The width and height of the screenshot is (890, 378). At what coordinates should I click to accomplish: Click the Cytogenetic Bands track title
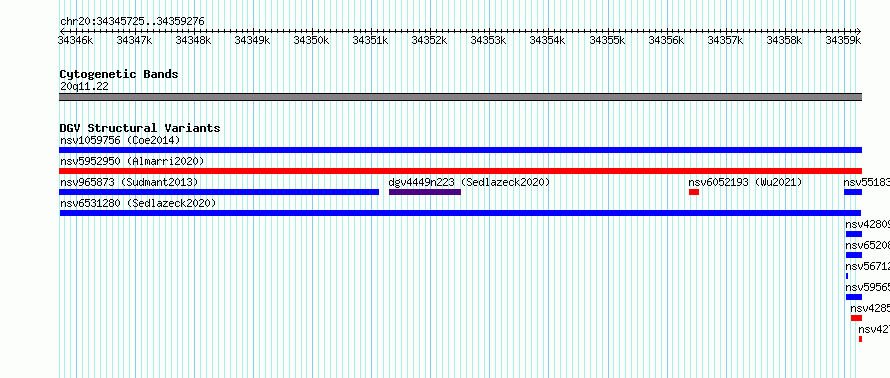tap(119, 74)
